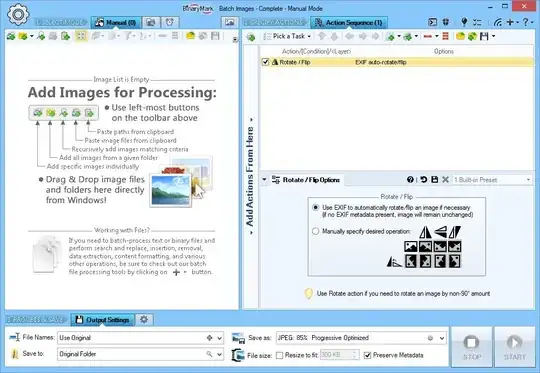Select Use EXIF to automatically rotate radio button
This screenshot has height=373, width=540.
[x=315, y=208]
